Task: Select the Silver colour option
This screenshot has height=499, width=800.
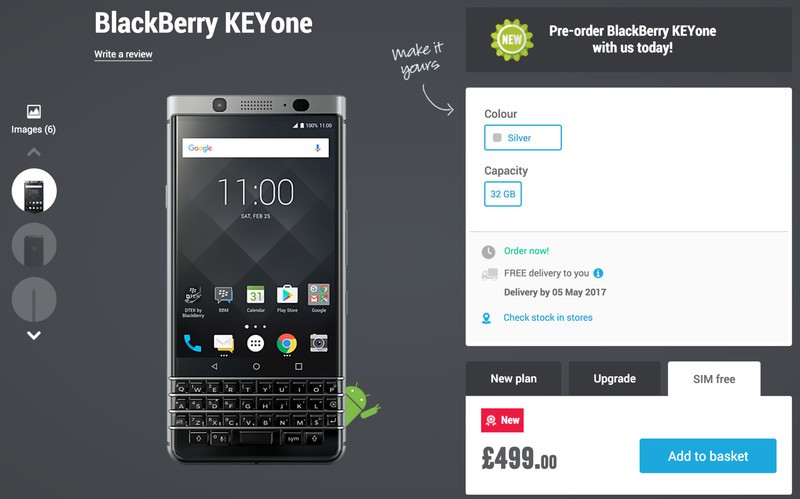Action: click(523, 138)
